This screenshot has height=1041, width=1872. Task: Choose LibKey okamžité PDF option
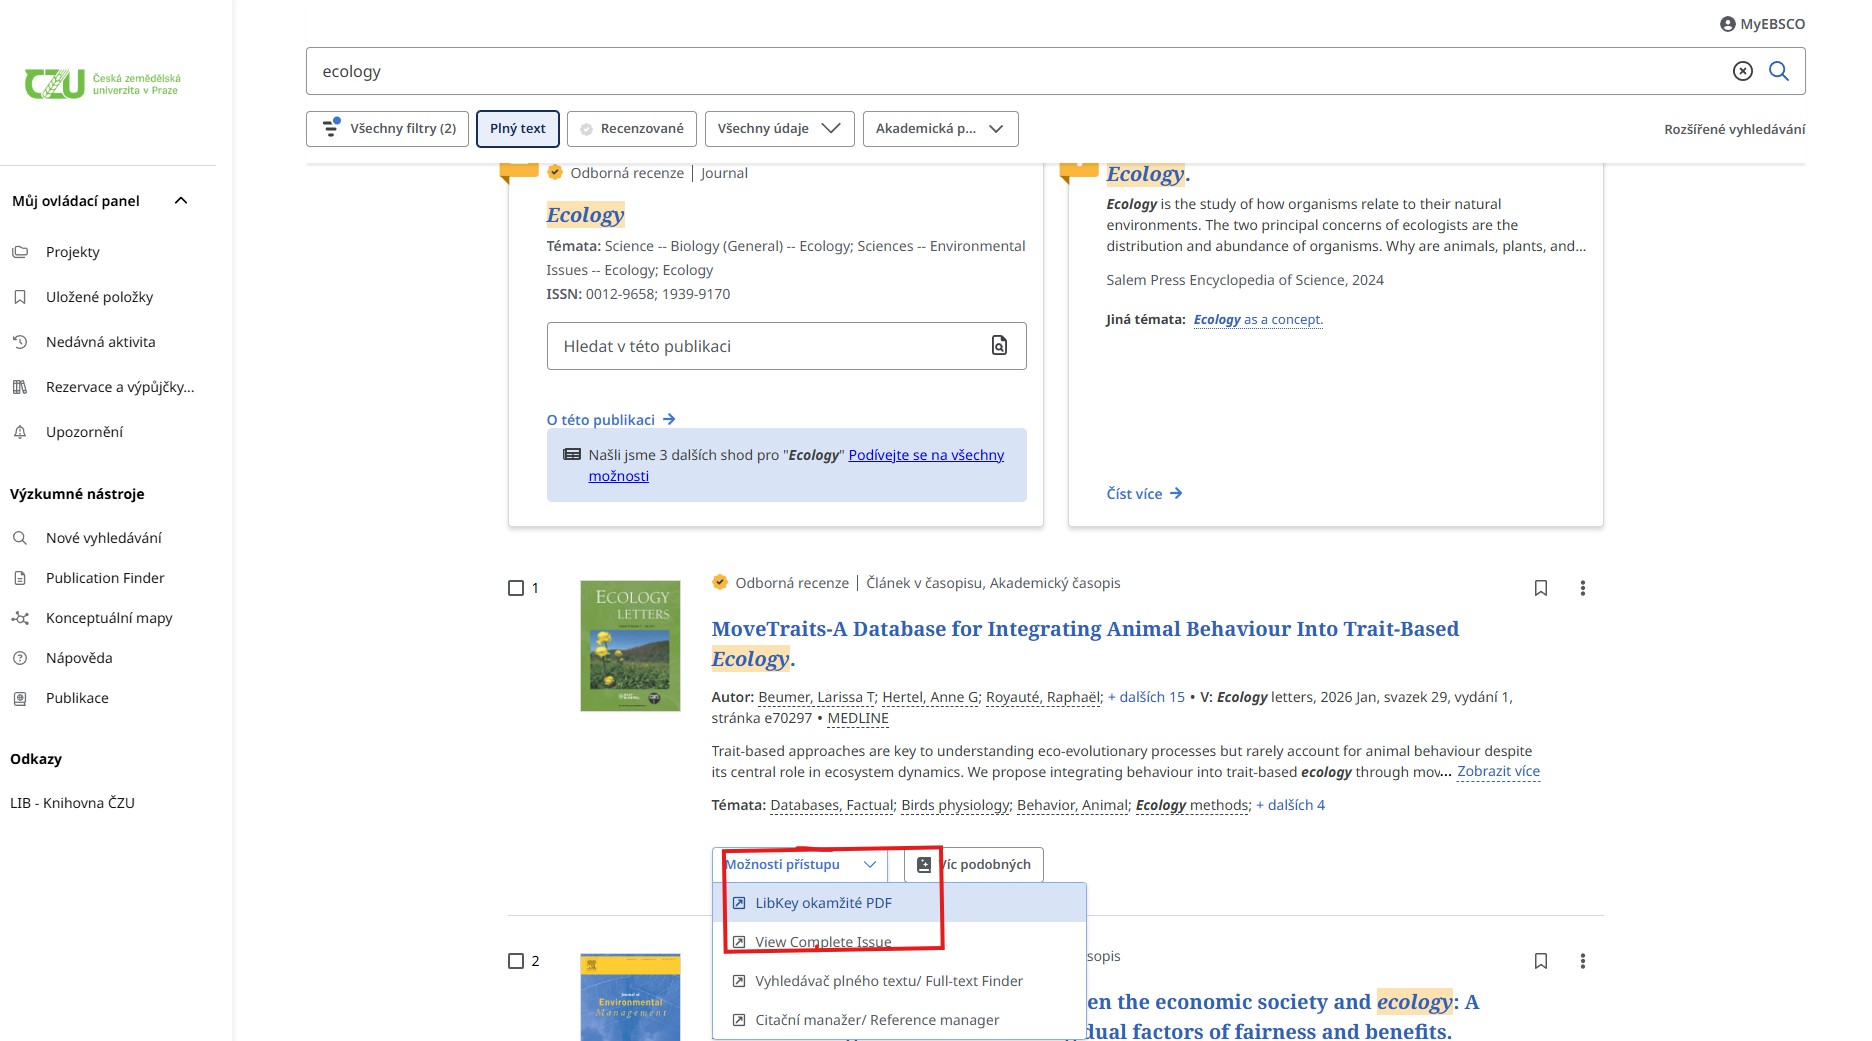[x=822, y=903]
